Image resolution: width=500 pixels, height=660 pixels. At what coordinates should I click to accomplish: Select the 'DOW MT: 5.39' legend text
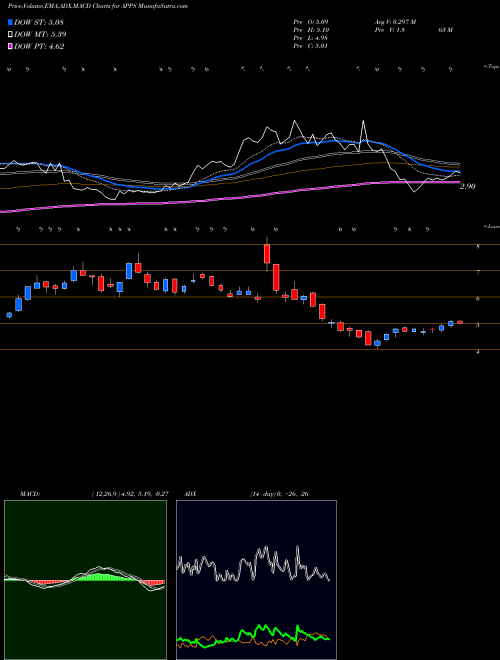(40, 35)
